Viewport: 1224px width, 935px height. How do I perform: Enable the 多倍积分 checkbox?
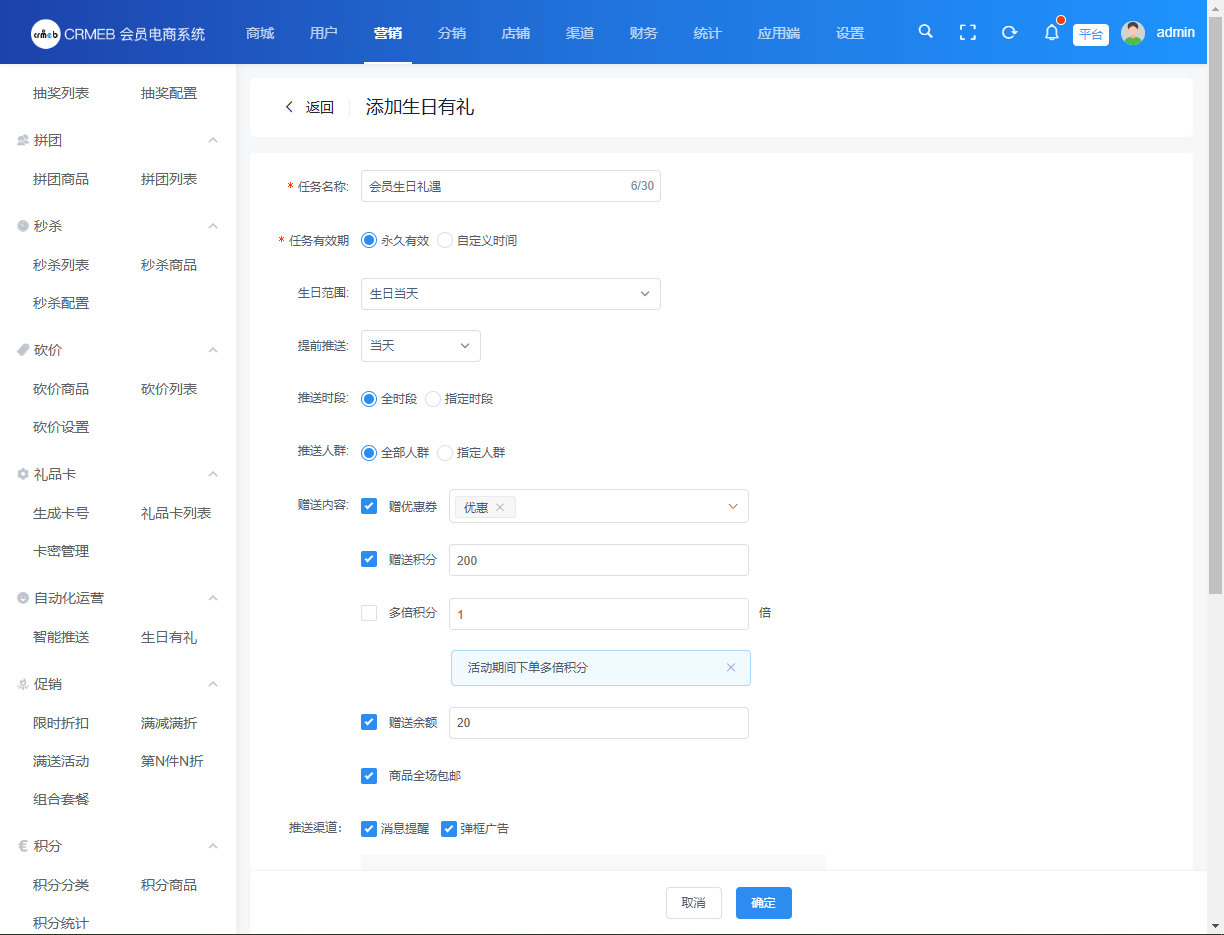pos(369,613)
